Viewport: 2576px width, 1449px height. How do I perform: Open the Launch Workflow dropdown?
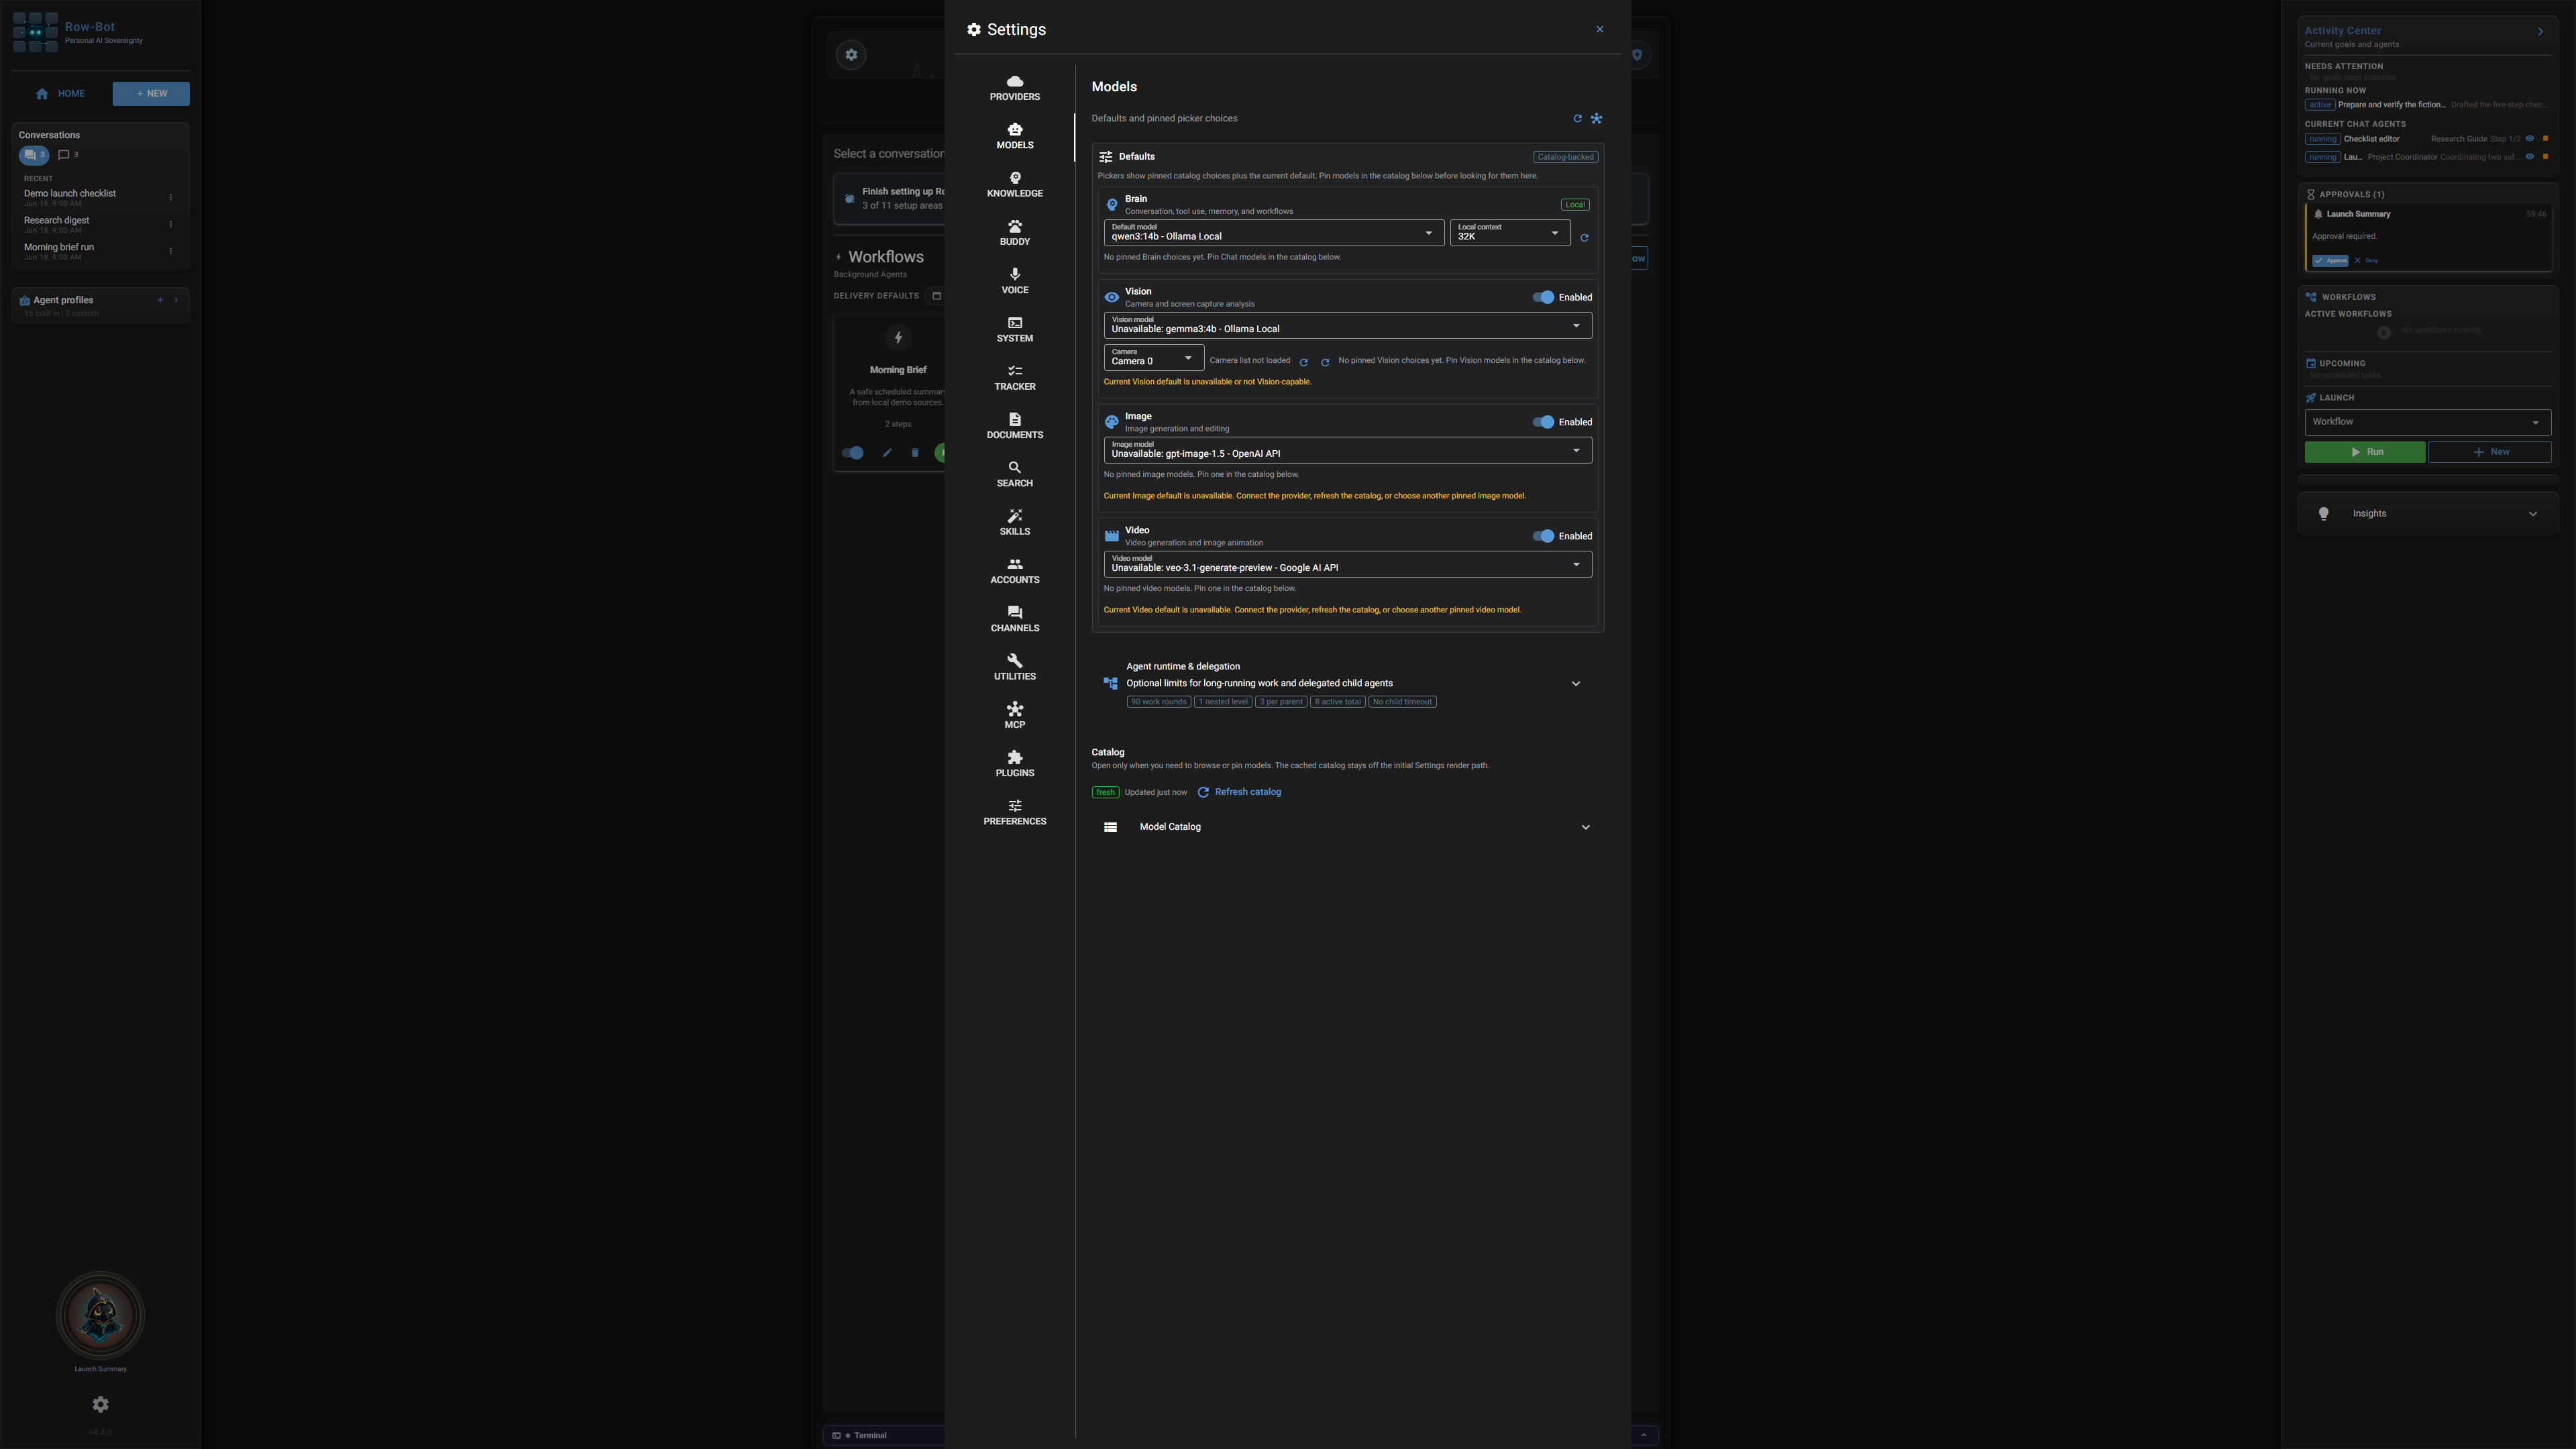2427,422
